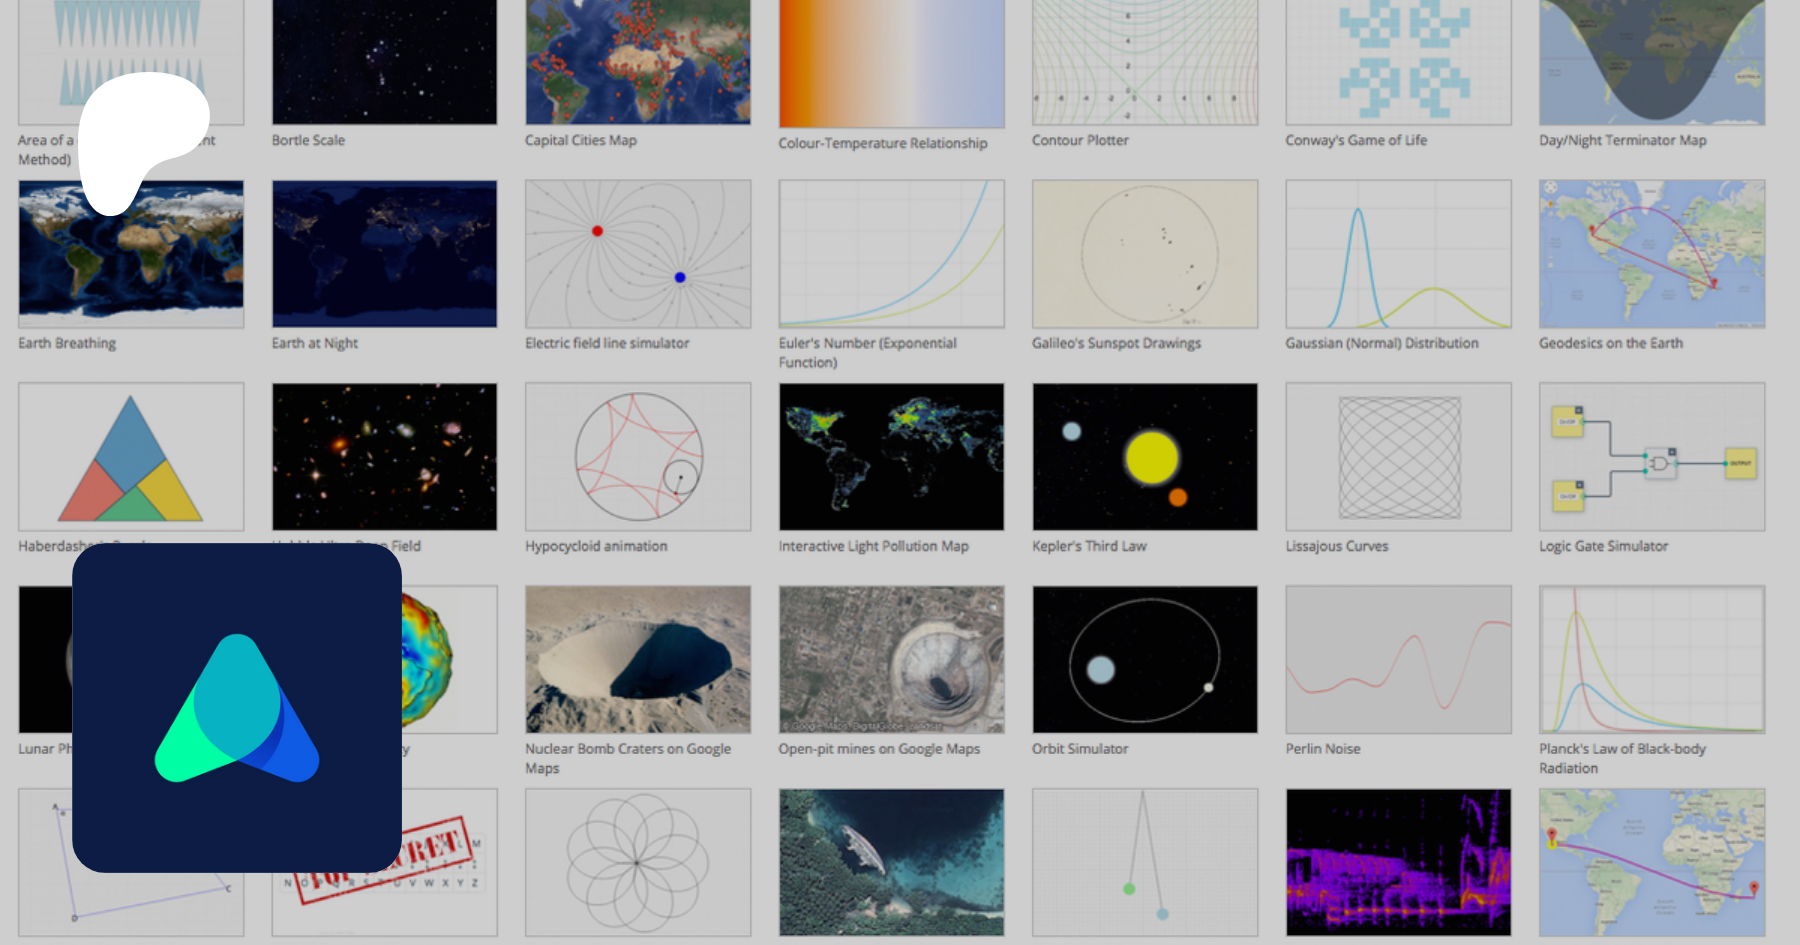The width and height of the screenshot is (1800, 945).
Task: Click the Capital Cities Map thumbnail
Action: tap(638, 62)
